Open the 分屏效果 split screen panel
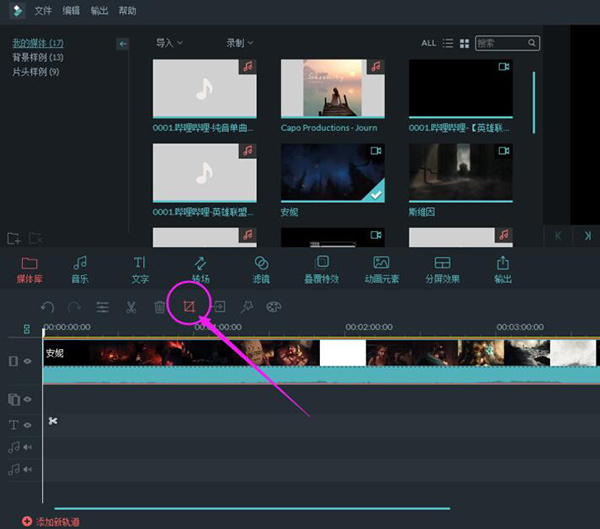 click(441, 269)
